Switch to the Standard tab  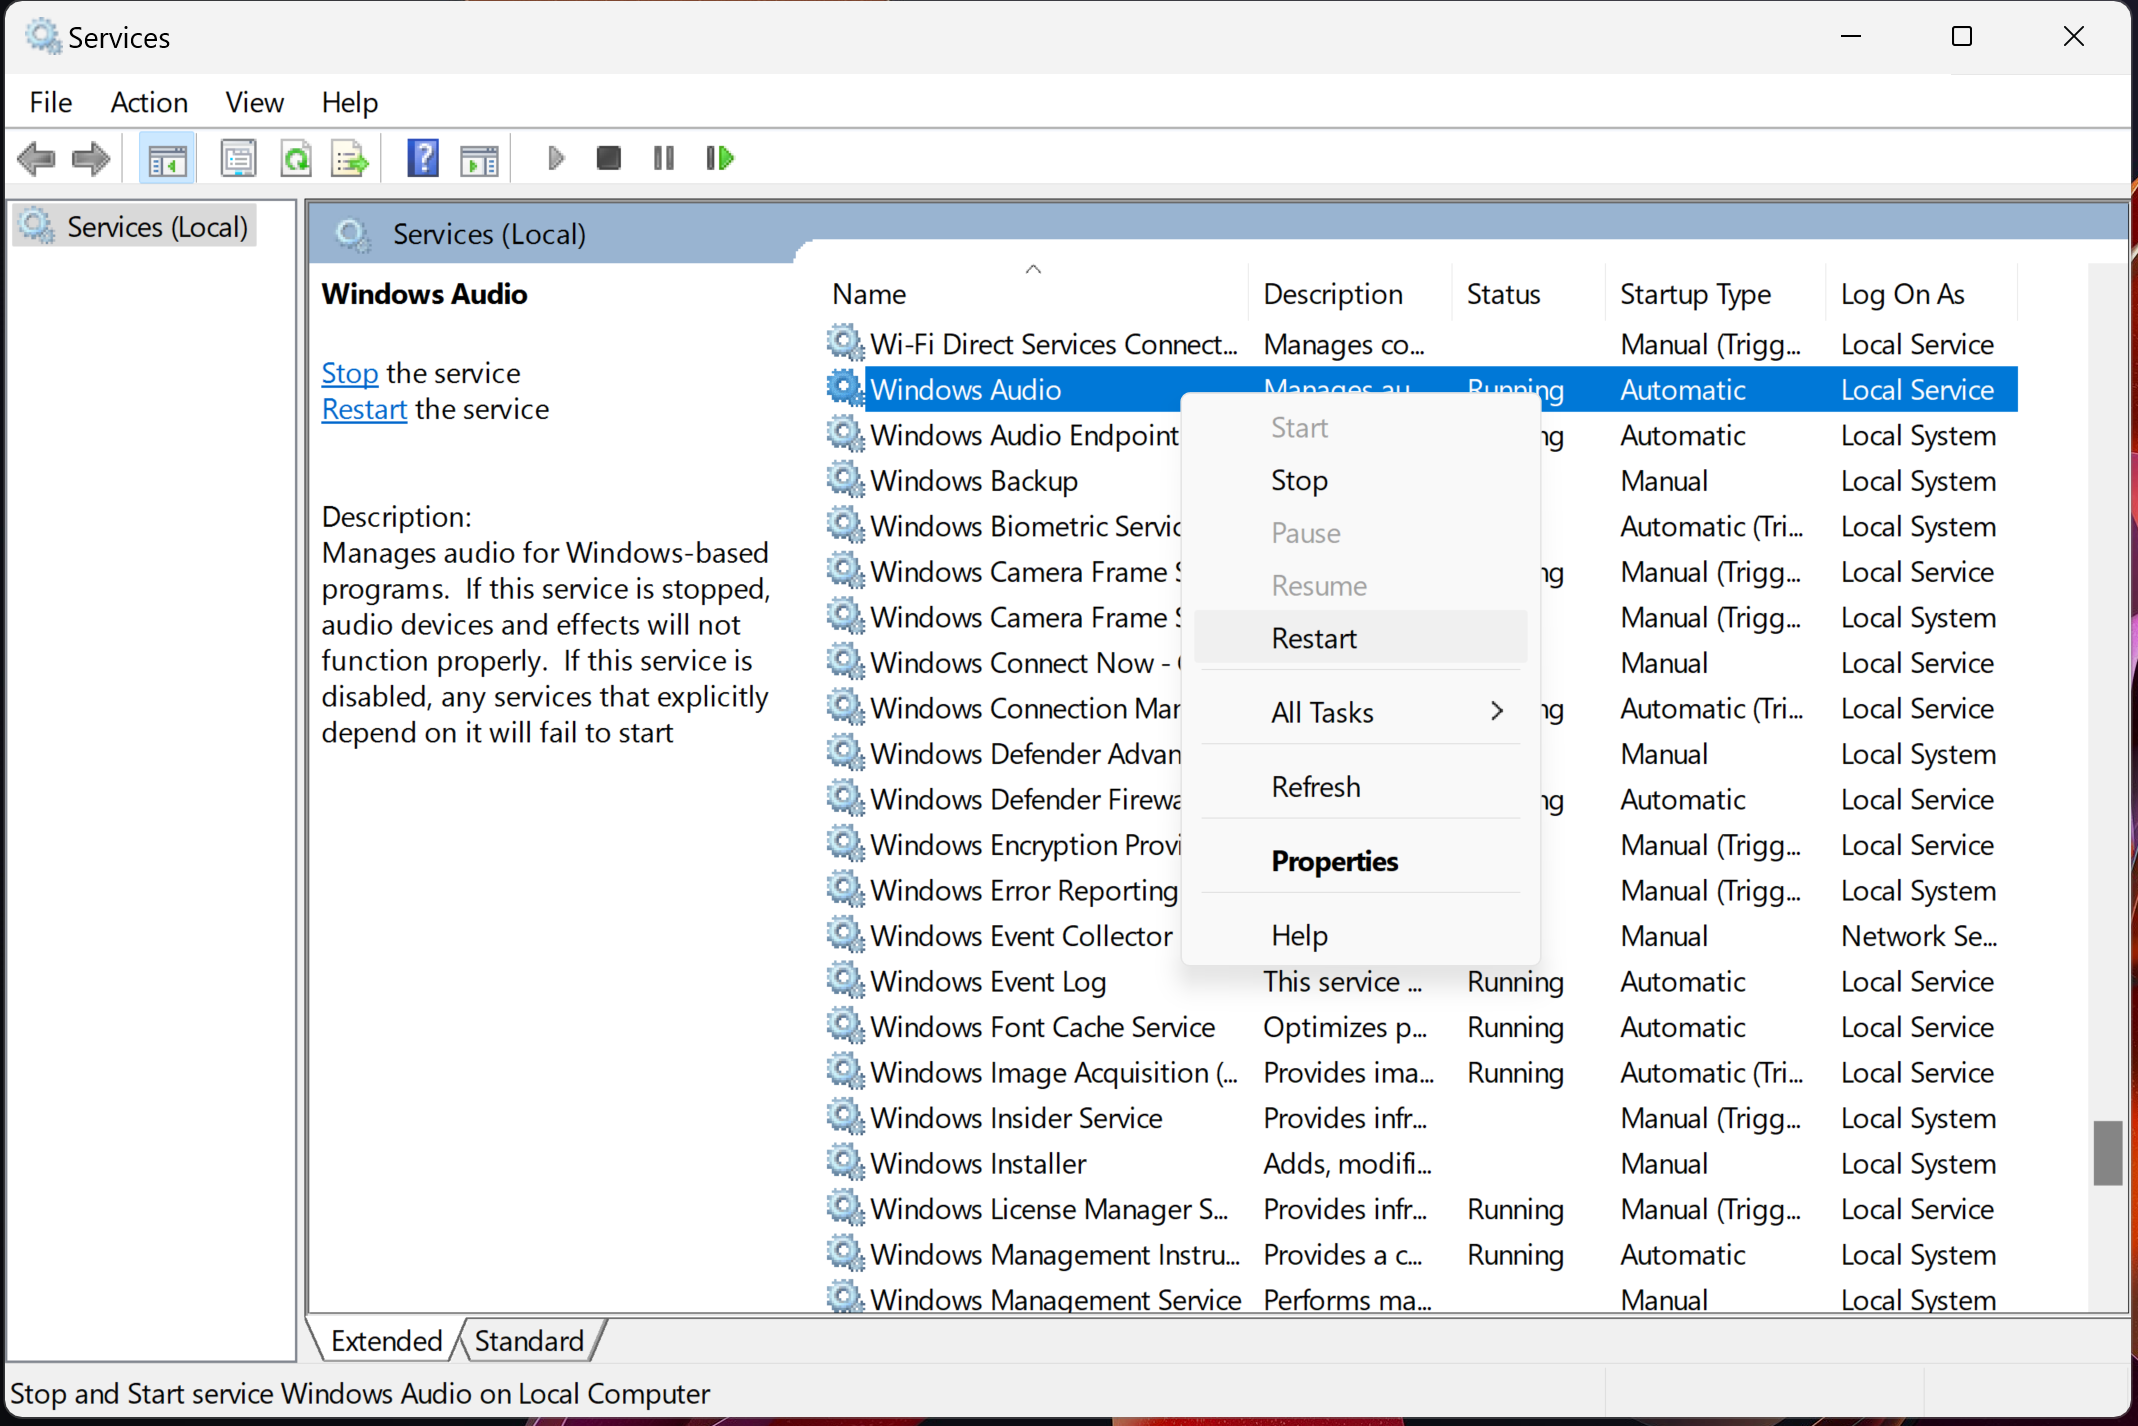click(x=529, y=1340)
